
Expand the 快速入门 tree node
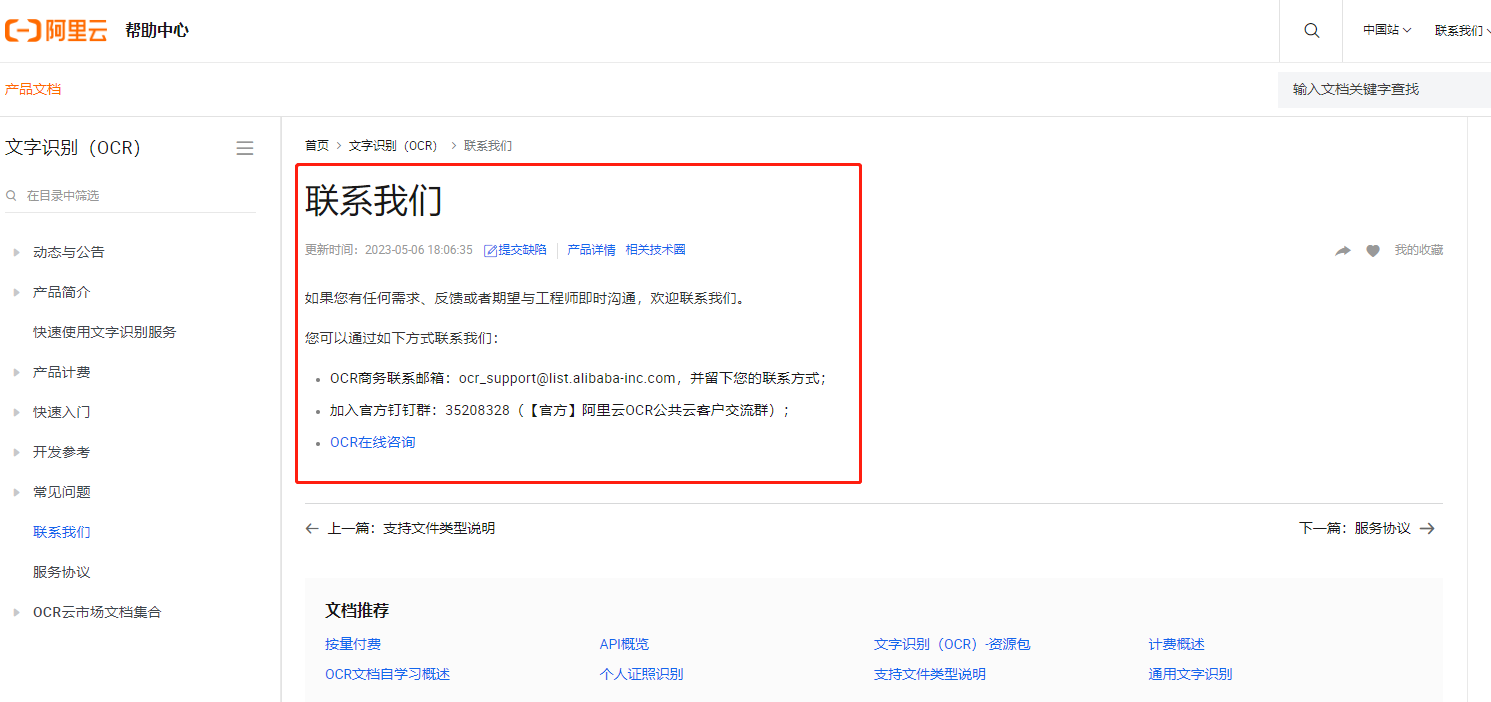tap(16, 412)
